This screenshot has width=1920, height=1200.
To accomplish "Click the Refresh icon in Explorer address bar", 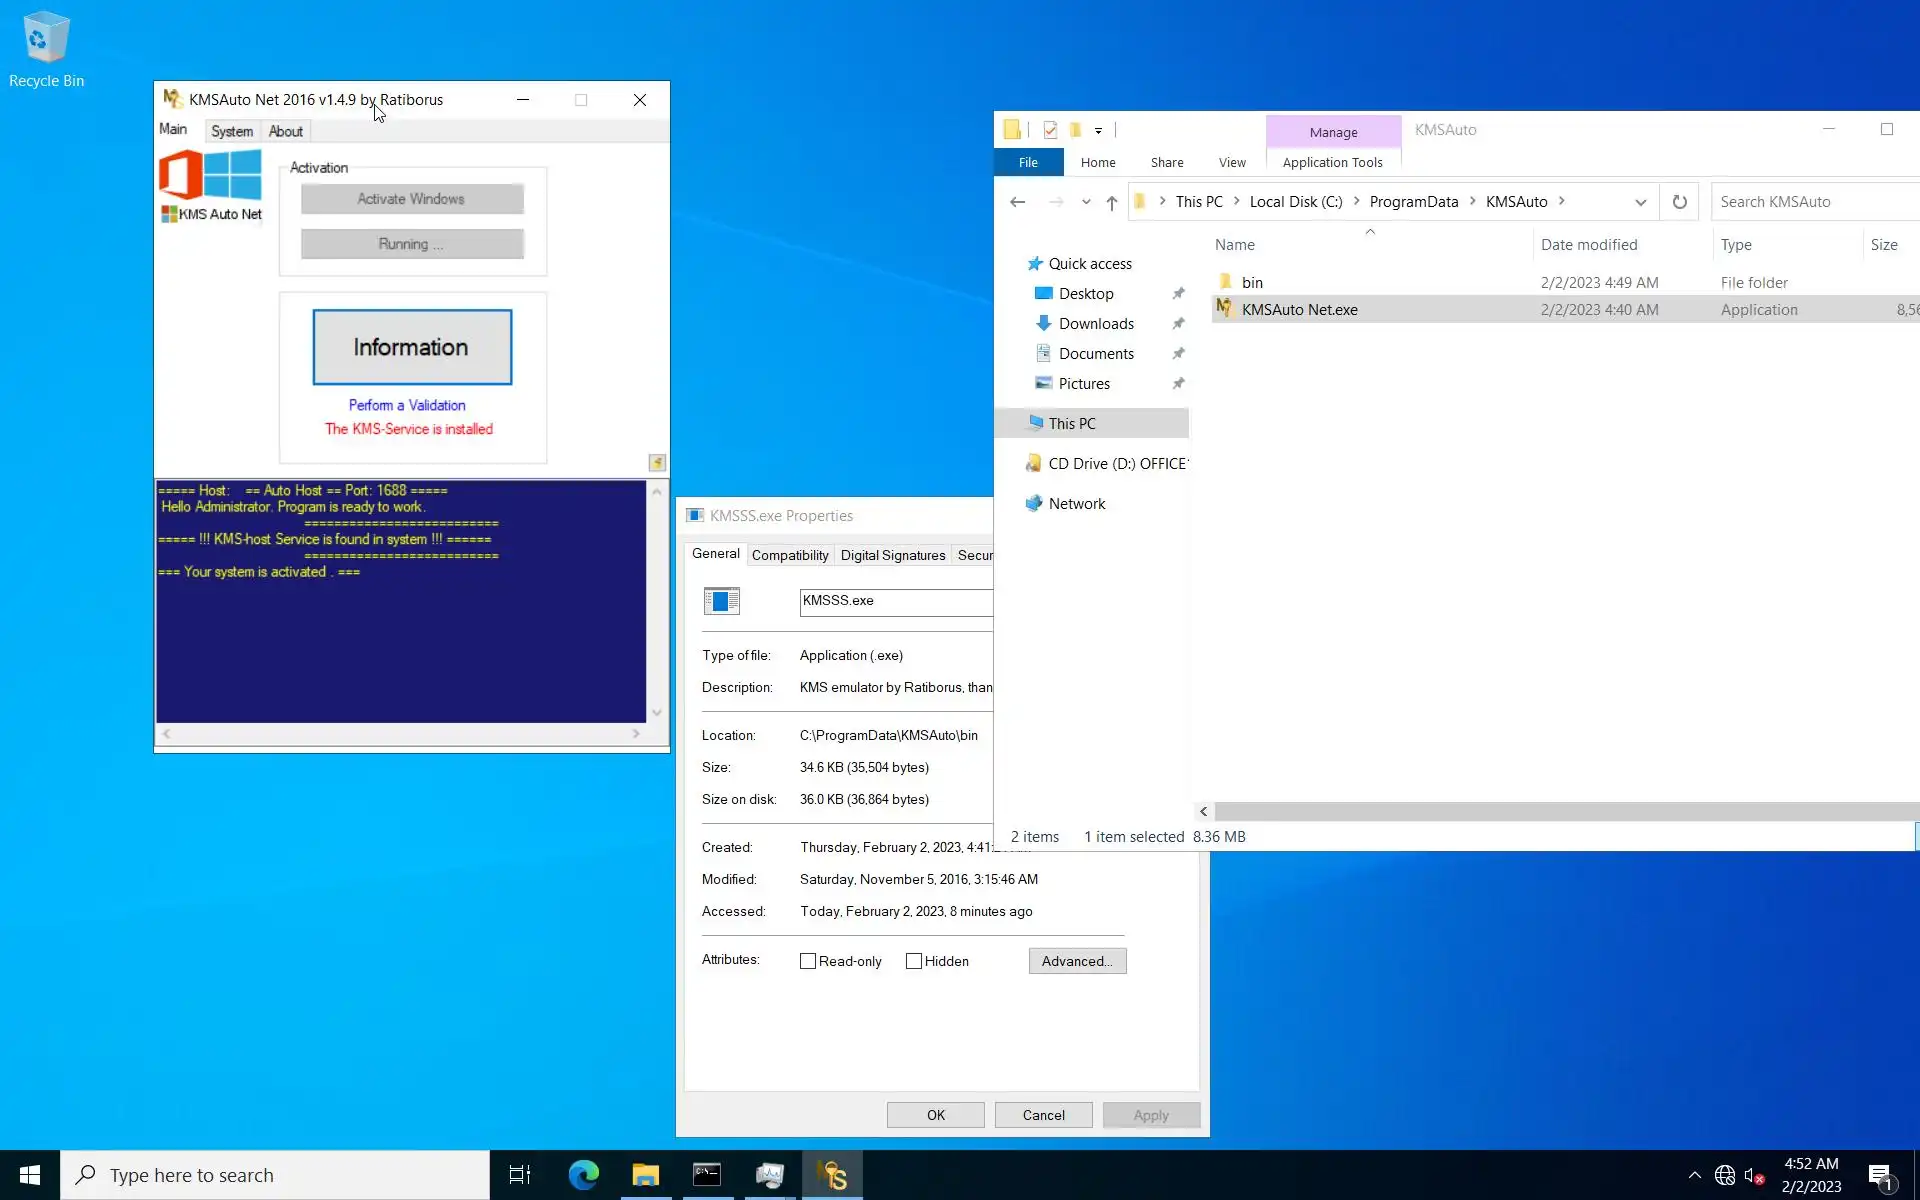I will (1680, 202).
